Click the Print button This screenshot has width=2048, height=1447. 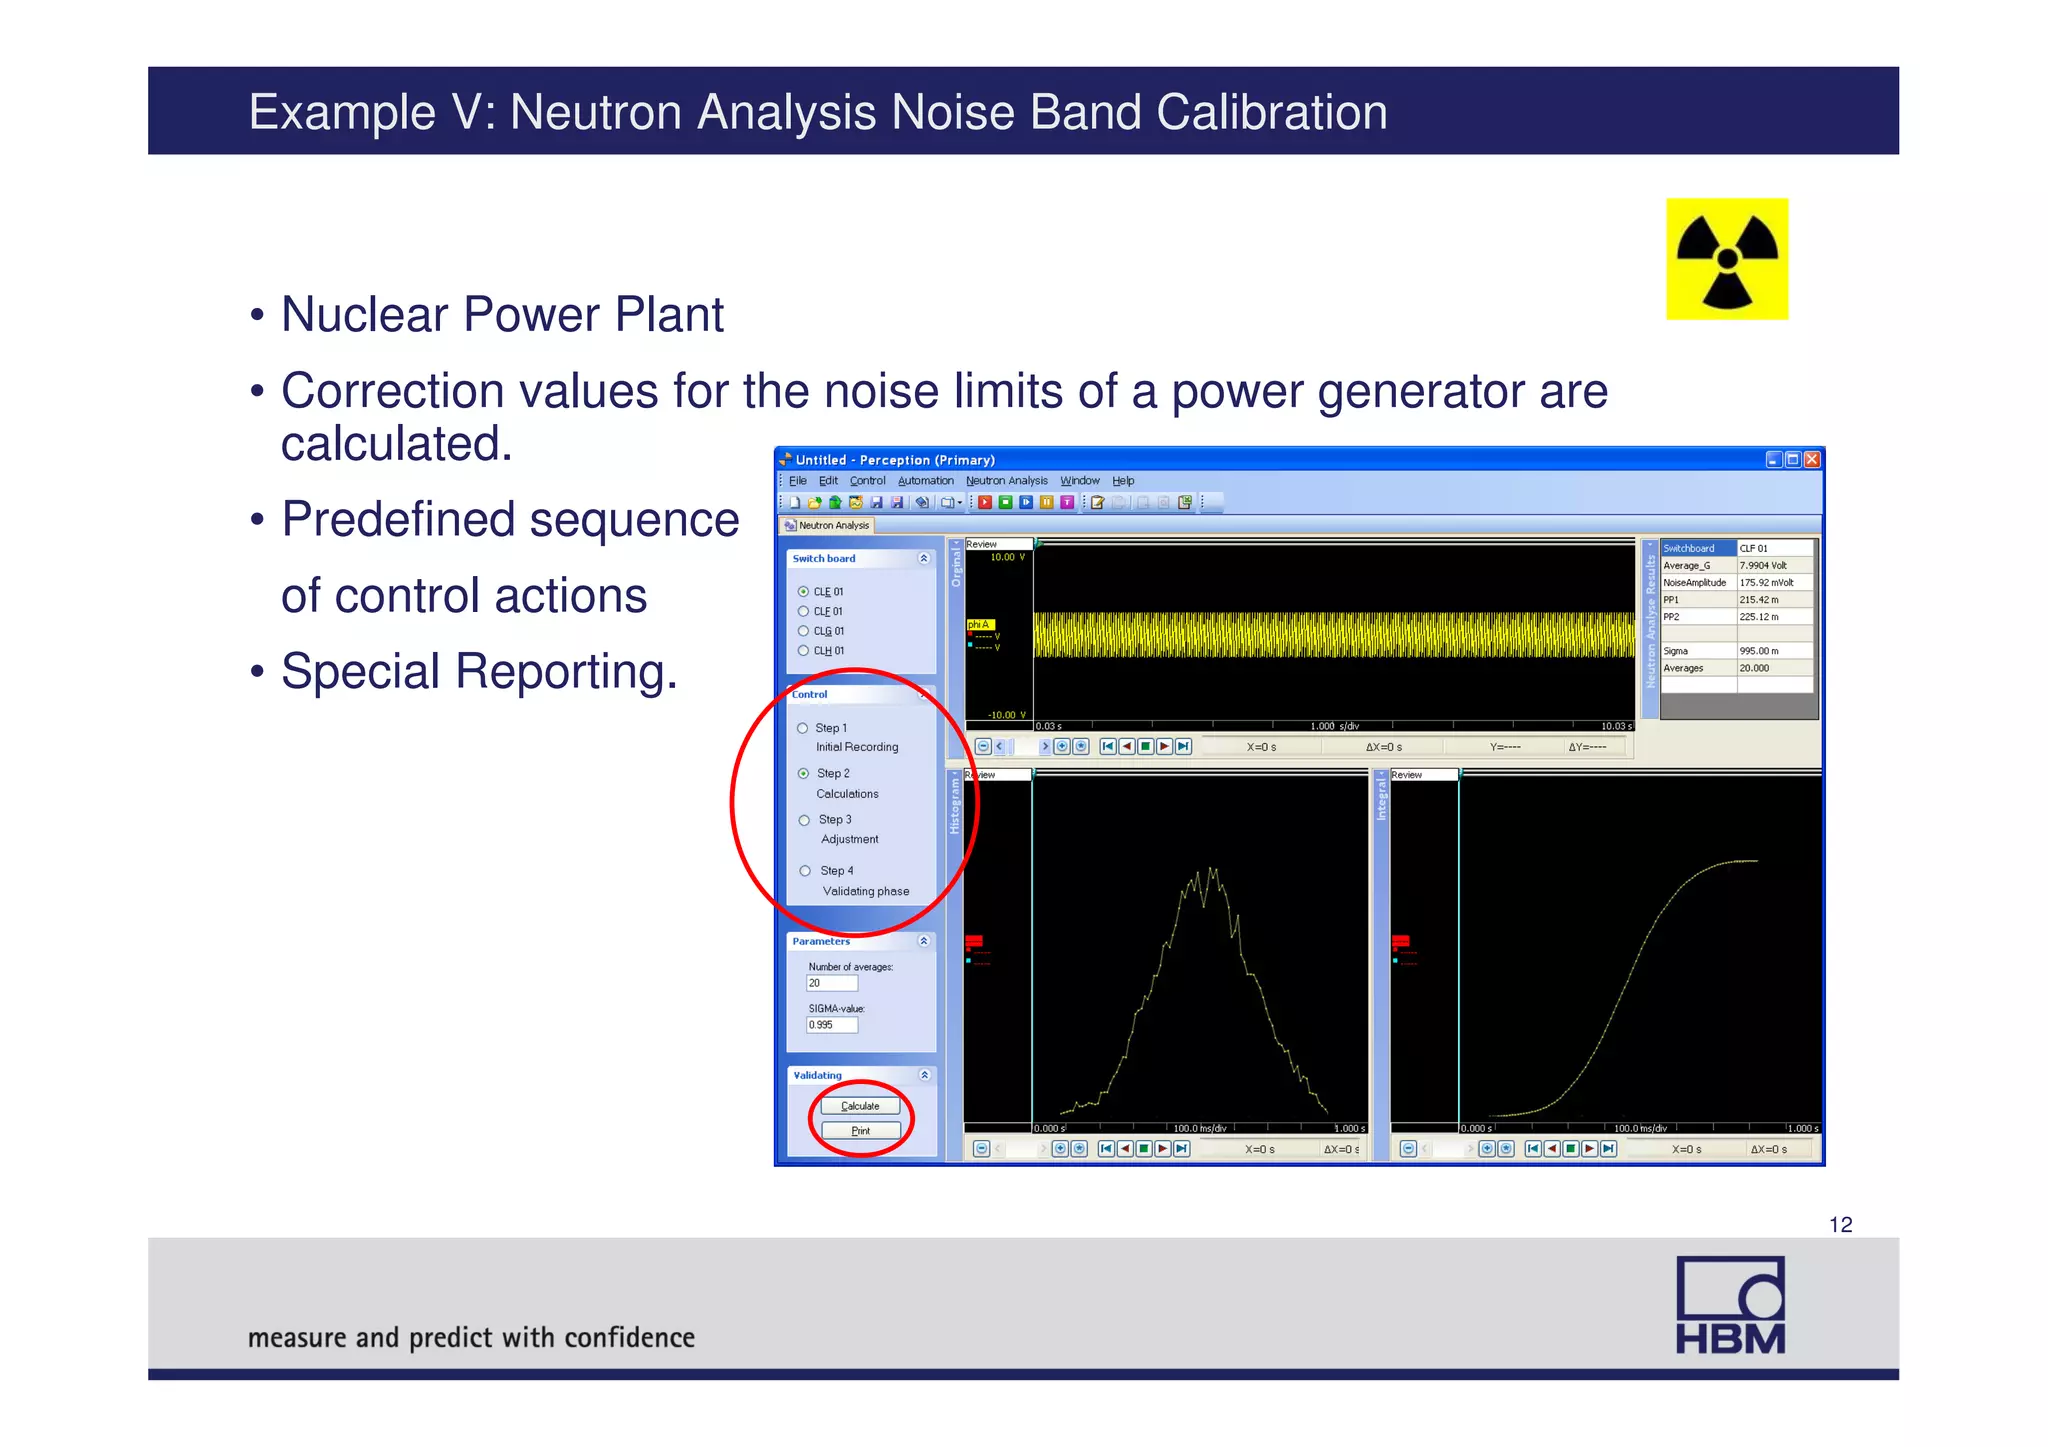pos(860,1131)
